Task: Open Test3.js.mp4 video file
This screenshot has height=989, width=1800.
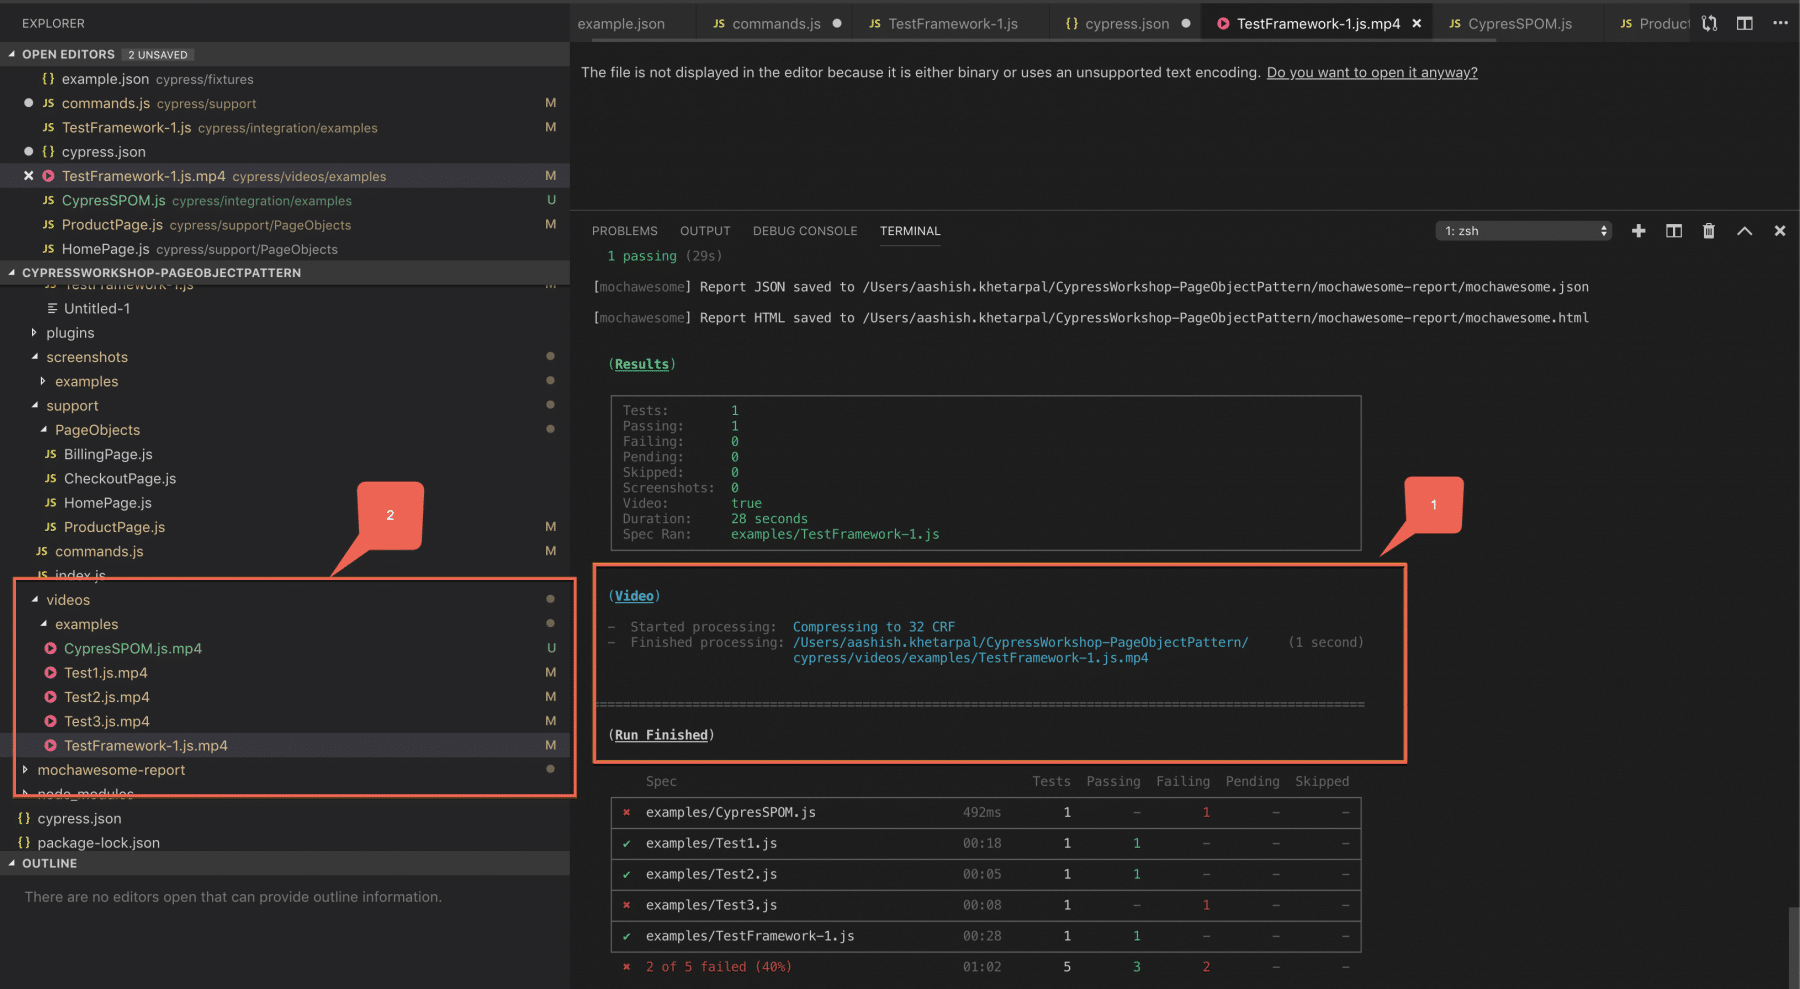Action: 107,721
